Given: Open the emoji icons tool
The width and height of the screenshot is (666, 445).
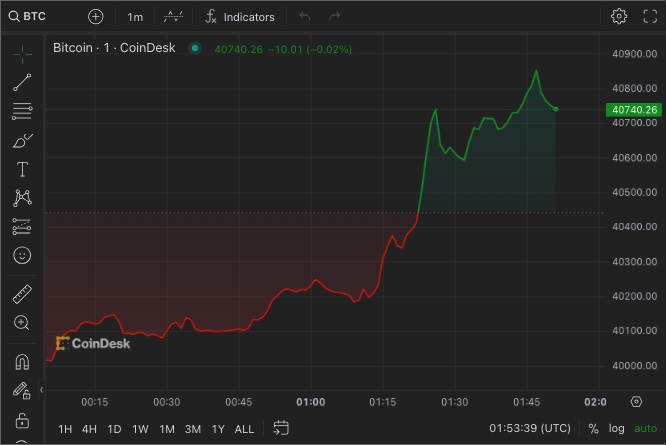Looking at the screenshot, I should point(22,255).
